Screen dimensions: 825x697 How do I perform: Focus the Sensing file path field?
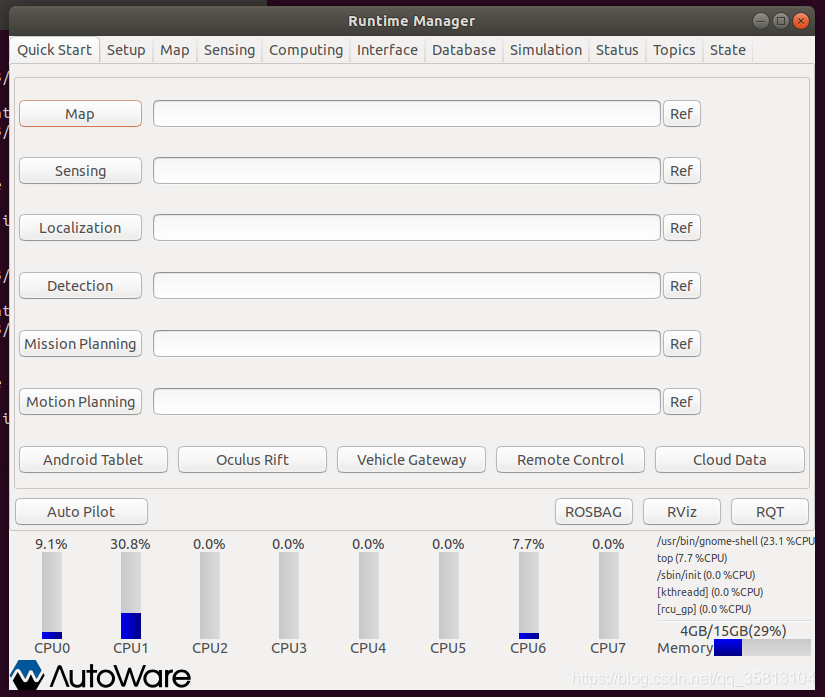coord(407,170)
